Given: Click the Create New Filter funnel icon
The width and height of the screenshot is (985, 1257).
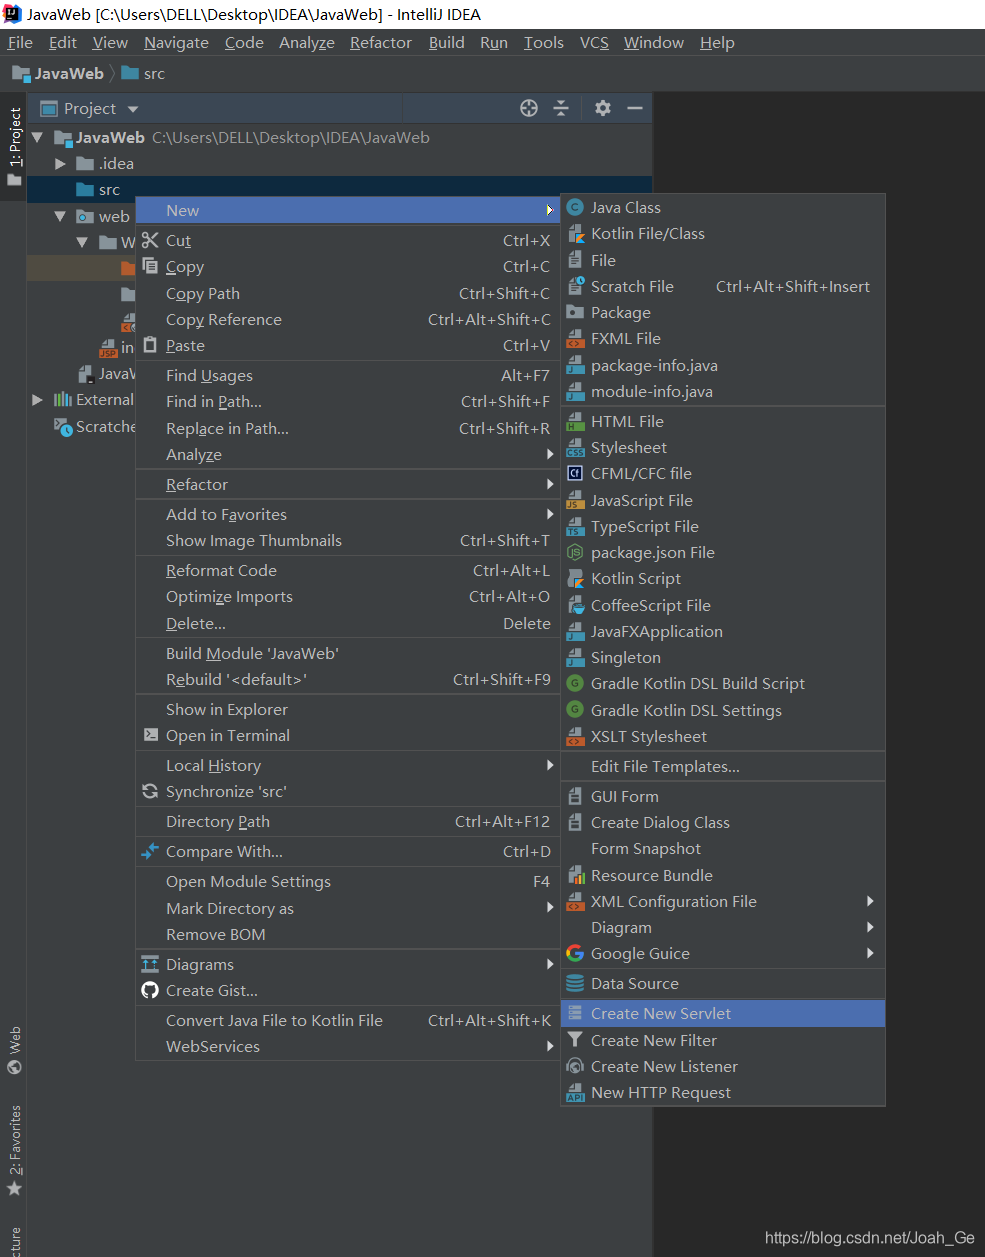Looking at the screenshot, I should coord(575,1041).
